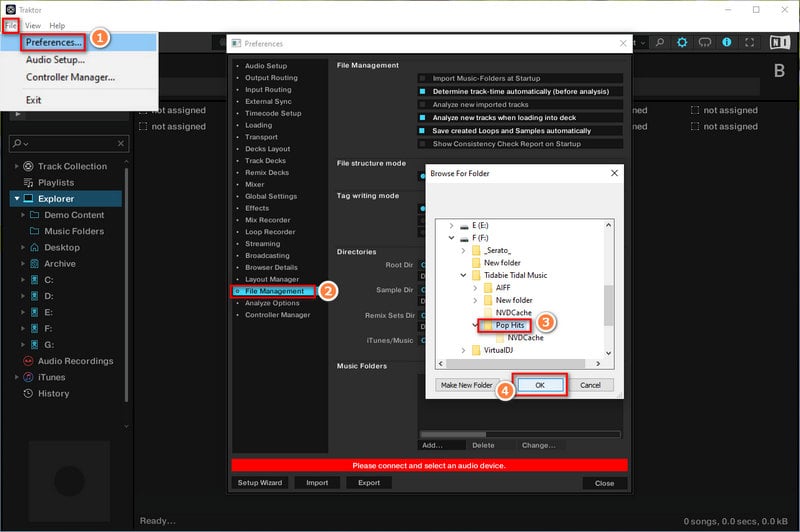Click the C: drive icon in tree
The height and width of the screenshot is (532, 800).
35,280
